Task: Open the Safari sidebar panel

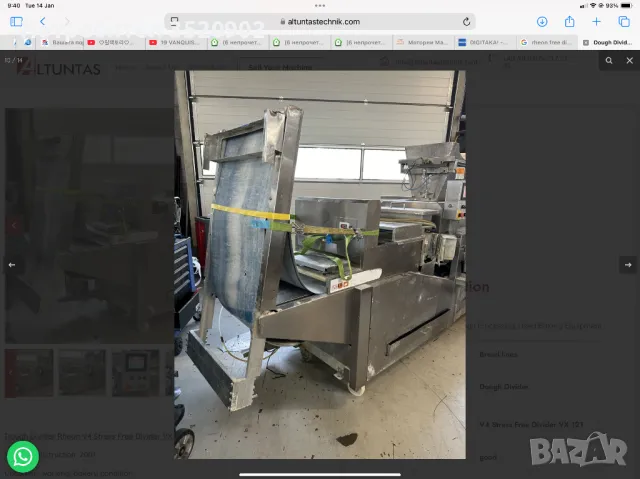Action: (x=16, y=21)
